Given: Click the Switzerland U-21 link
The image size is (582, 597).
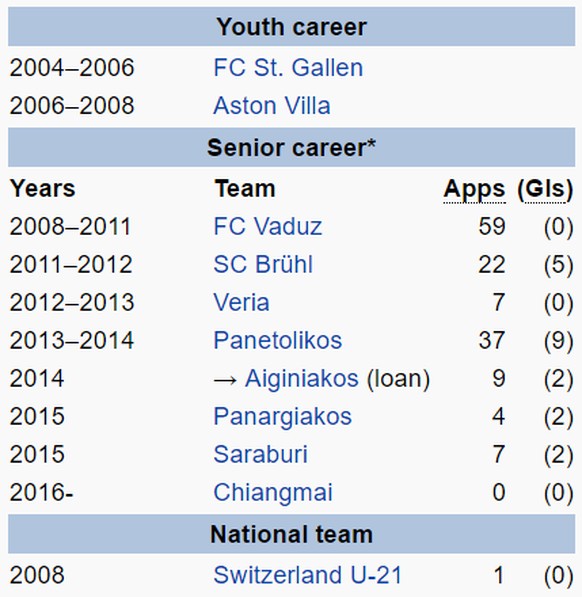Looking at the screenshot, I should tap(308, 575).
